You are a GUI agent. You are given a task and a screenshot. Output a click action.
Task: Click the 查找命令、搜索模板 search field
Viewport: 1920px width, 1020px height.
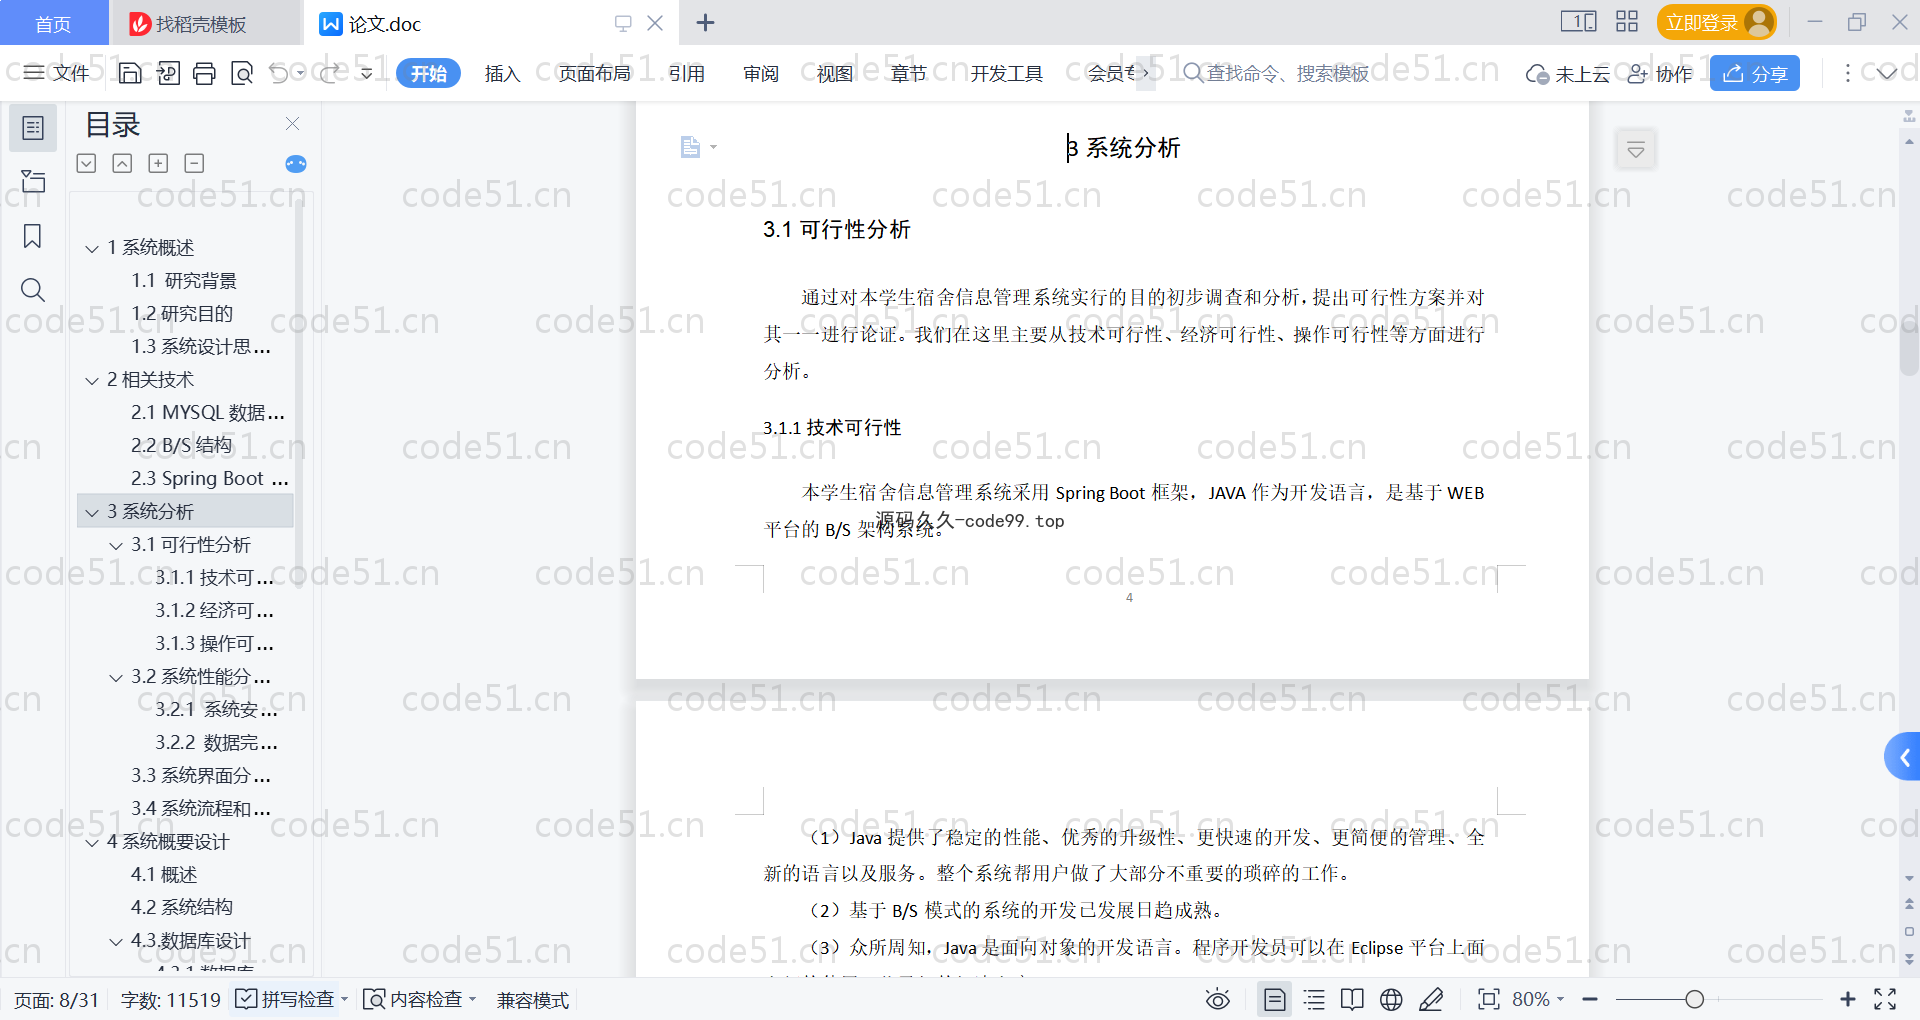tap(1276, 73)
